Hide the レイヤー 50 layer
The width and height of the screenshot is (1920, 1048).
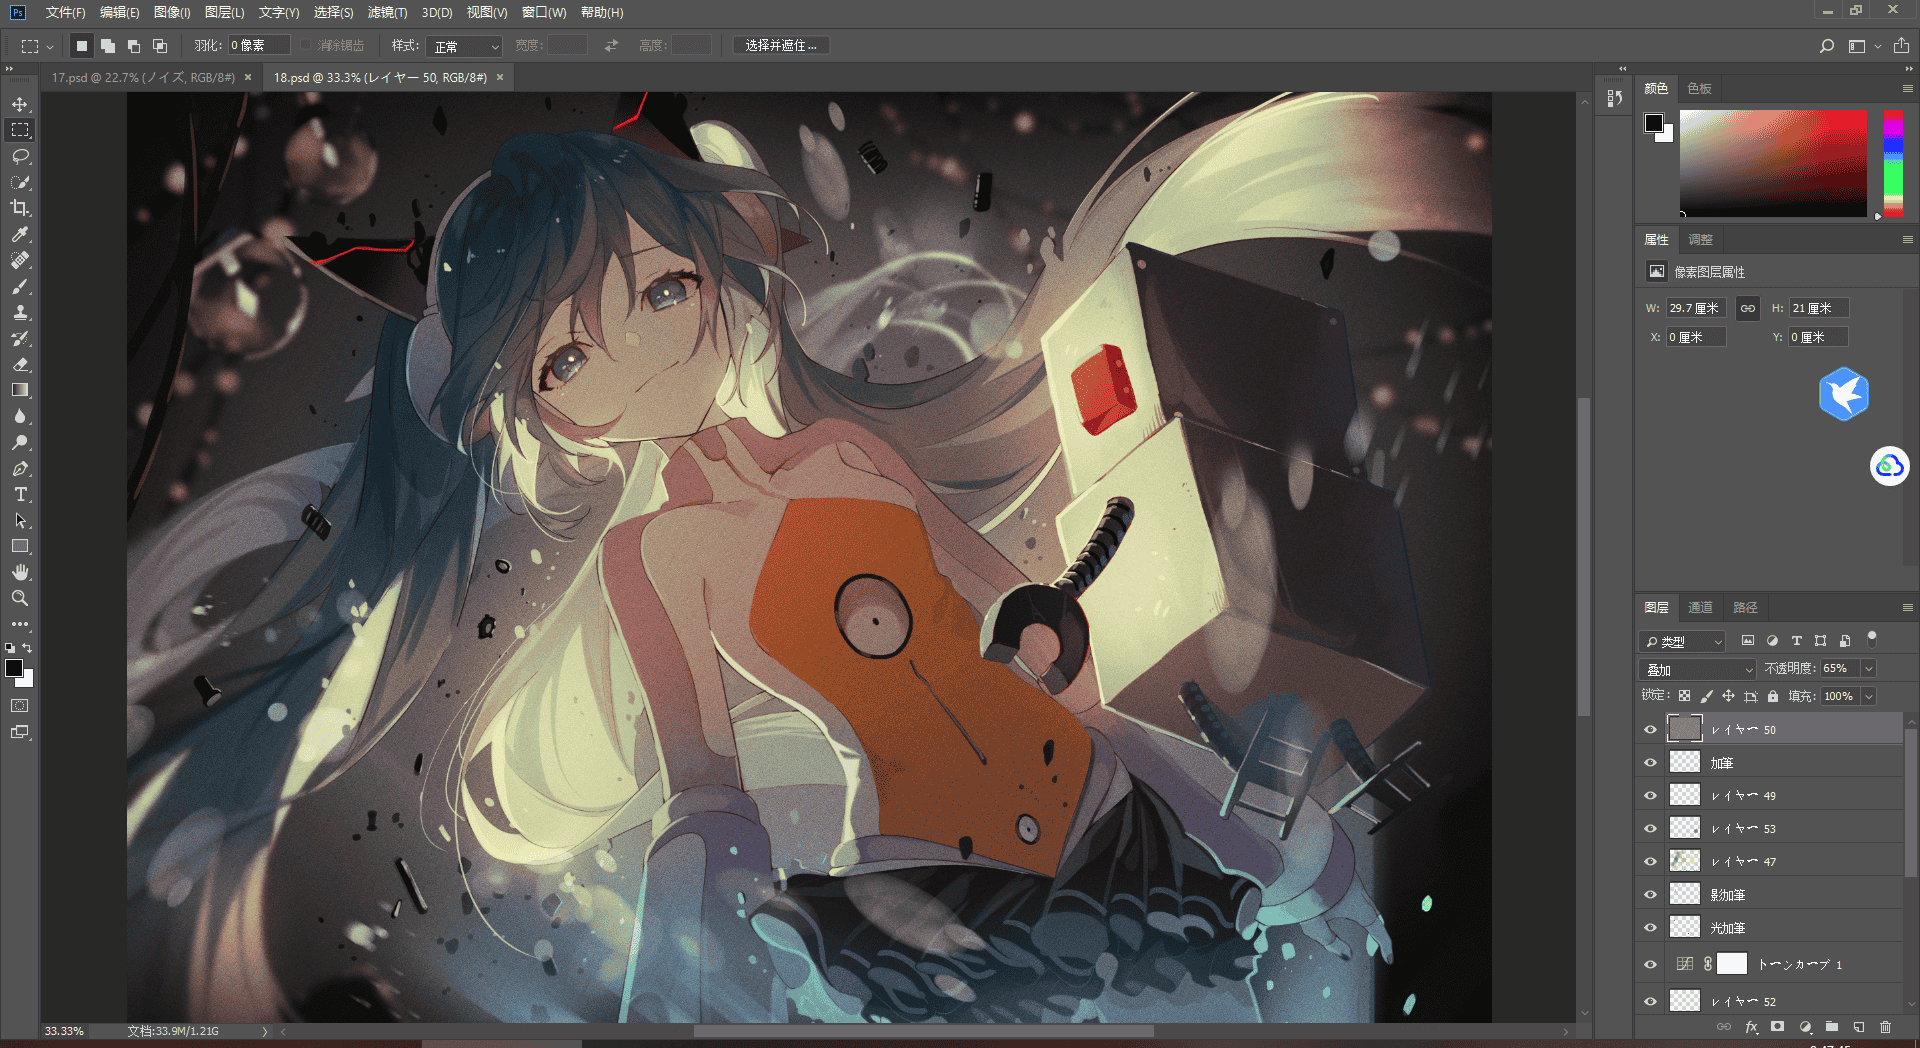click(x=1651, y=729)
